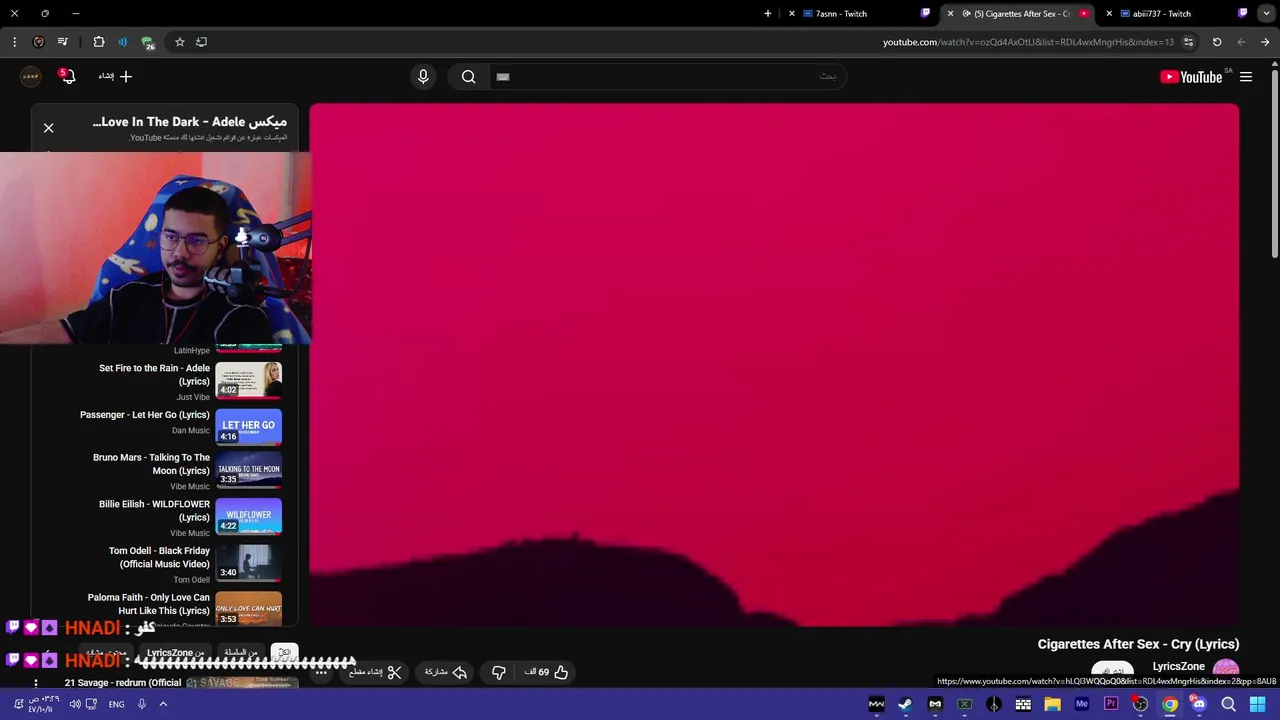Screen dimensions: 1280x720
Task: Dislike the video with thumbs down
Action: point(498,672)
